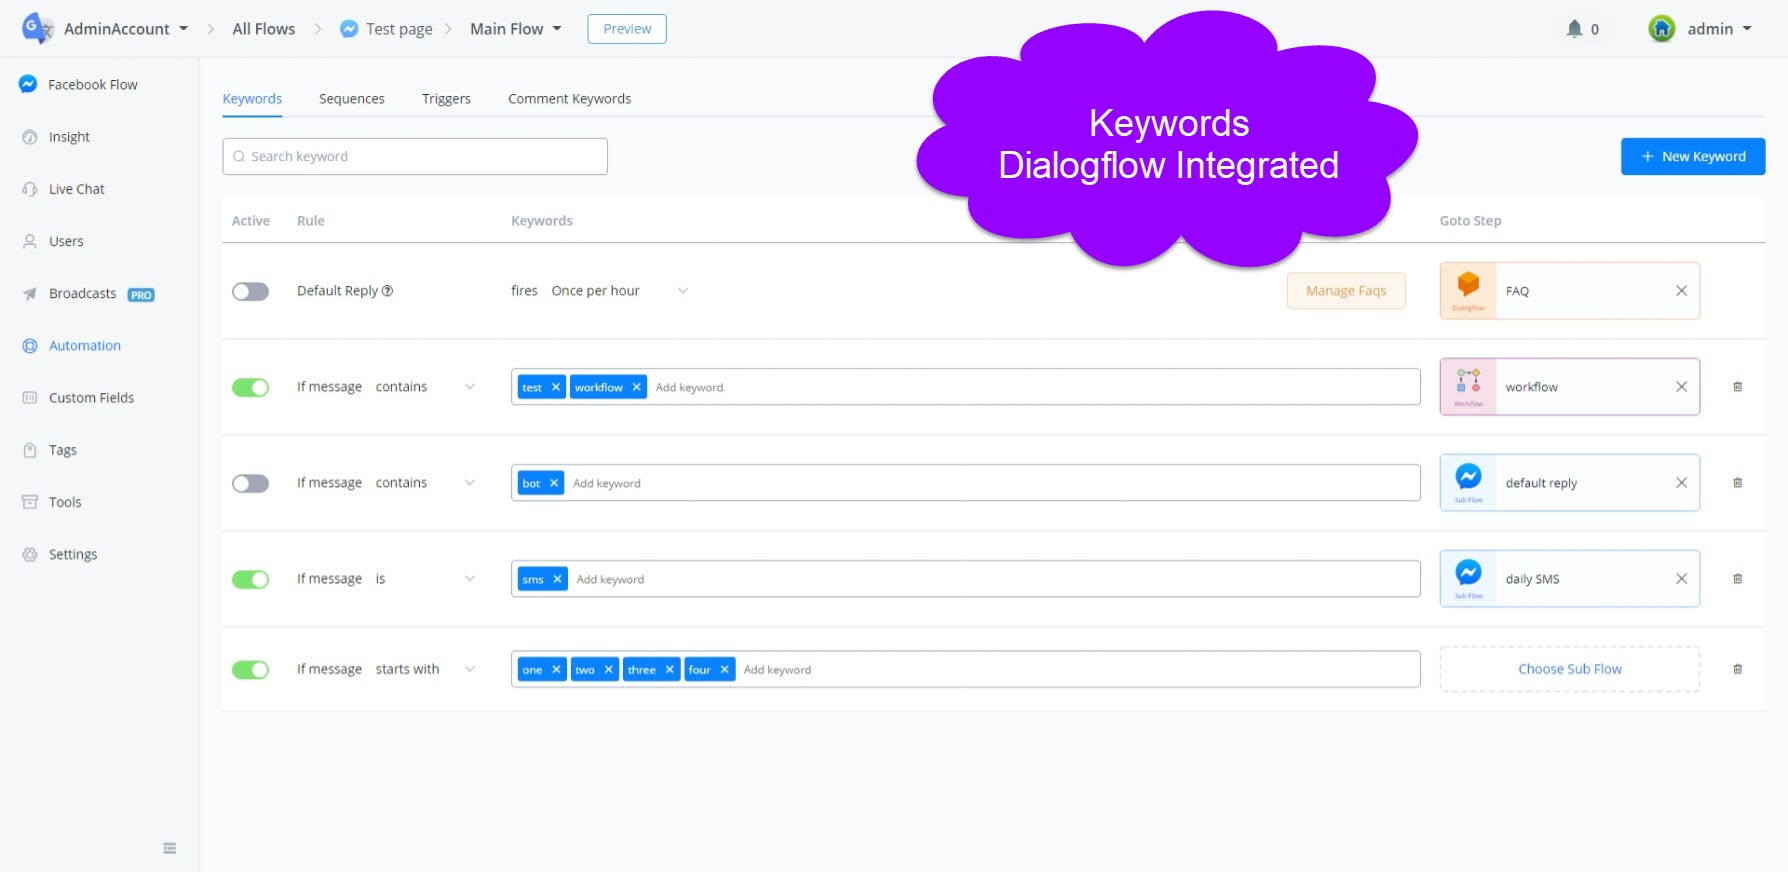
Task: Disable the test workflow rule toggle
Action: [x=250, y=387]
